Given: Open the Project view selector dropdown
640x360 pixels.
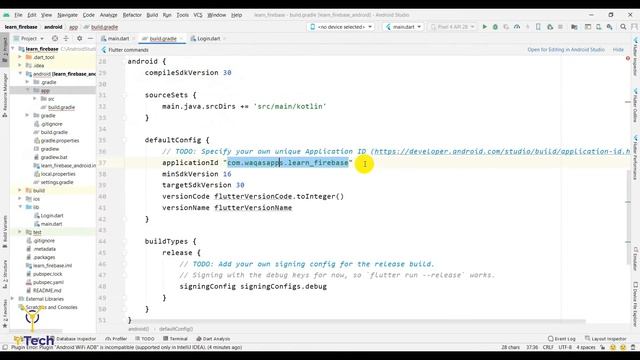Looking at the screenshot, I should click(29, 38).
